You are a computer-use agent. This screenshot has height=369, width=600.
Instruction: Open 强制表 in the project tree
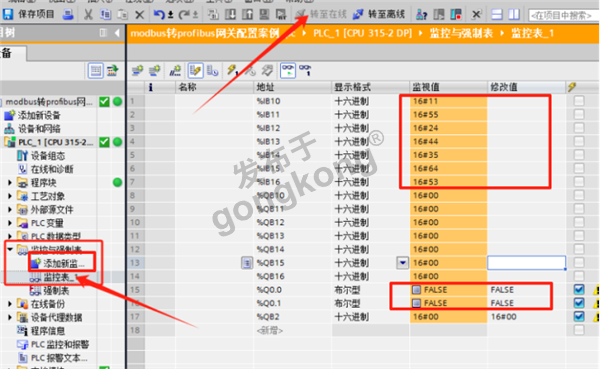coord(56,291)
